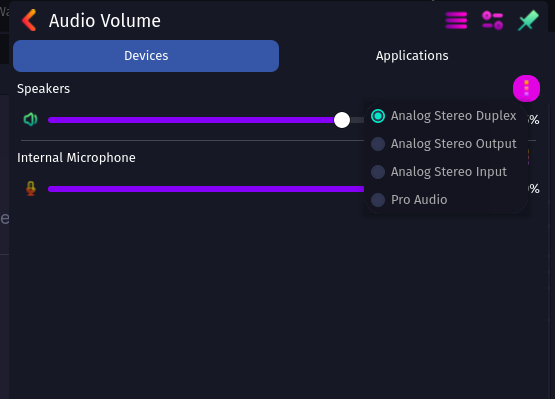555x399 pixels.
Task: Click the magenta three-dot Speakers menu button
Action: click(x=526, y=88)
